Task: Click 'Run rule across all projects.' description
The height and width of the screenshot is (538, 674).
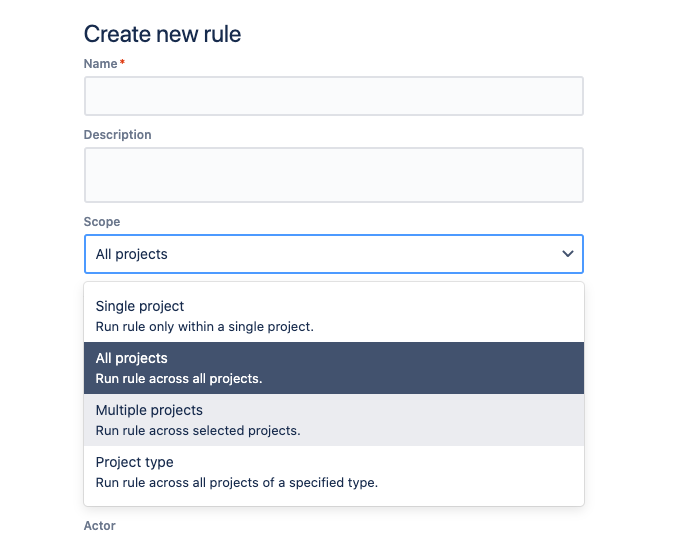Action: (x=179, y=379)
